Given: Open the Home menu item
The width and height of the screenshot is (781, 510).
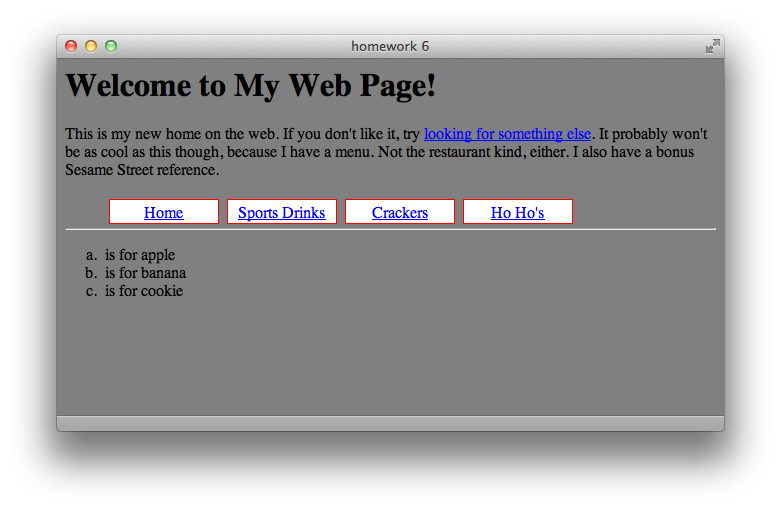Looking at the screenshot, I should [164, 213].
